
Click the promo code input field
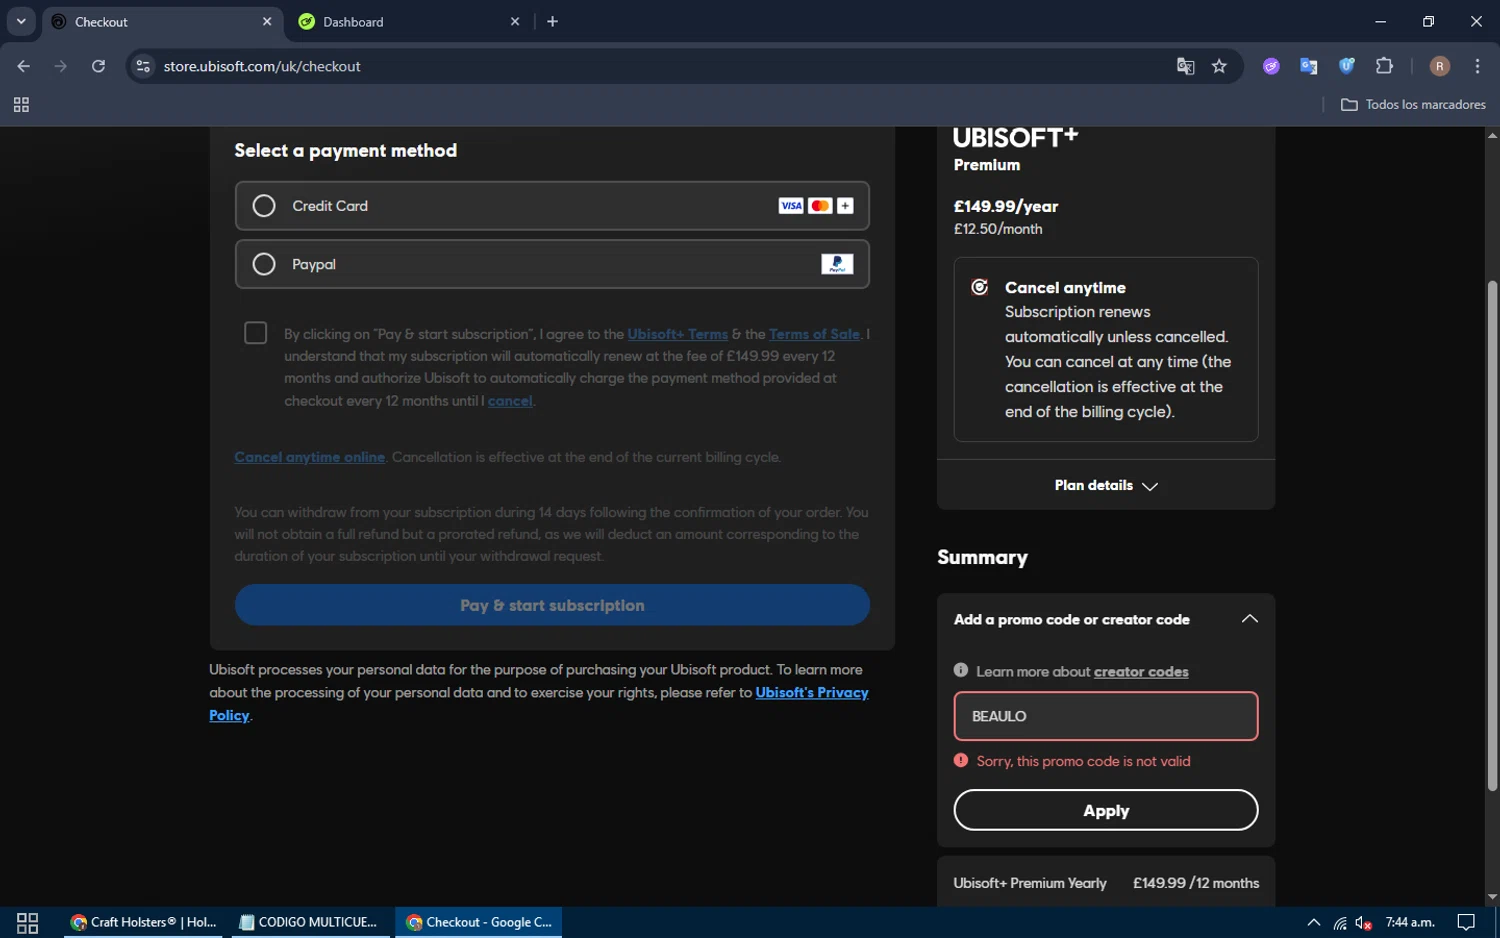point(1106,716)
